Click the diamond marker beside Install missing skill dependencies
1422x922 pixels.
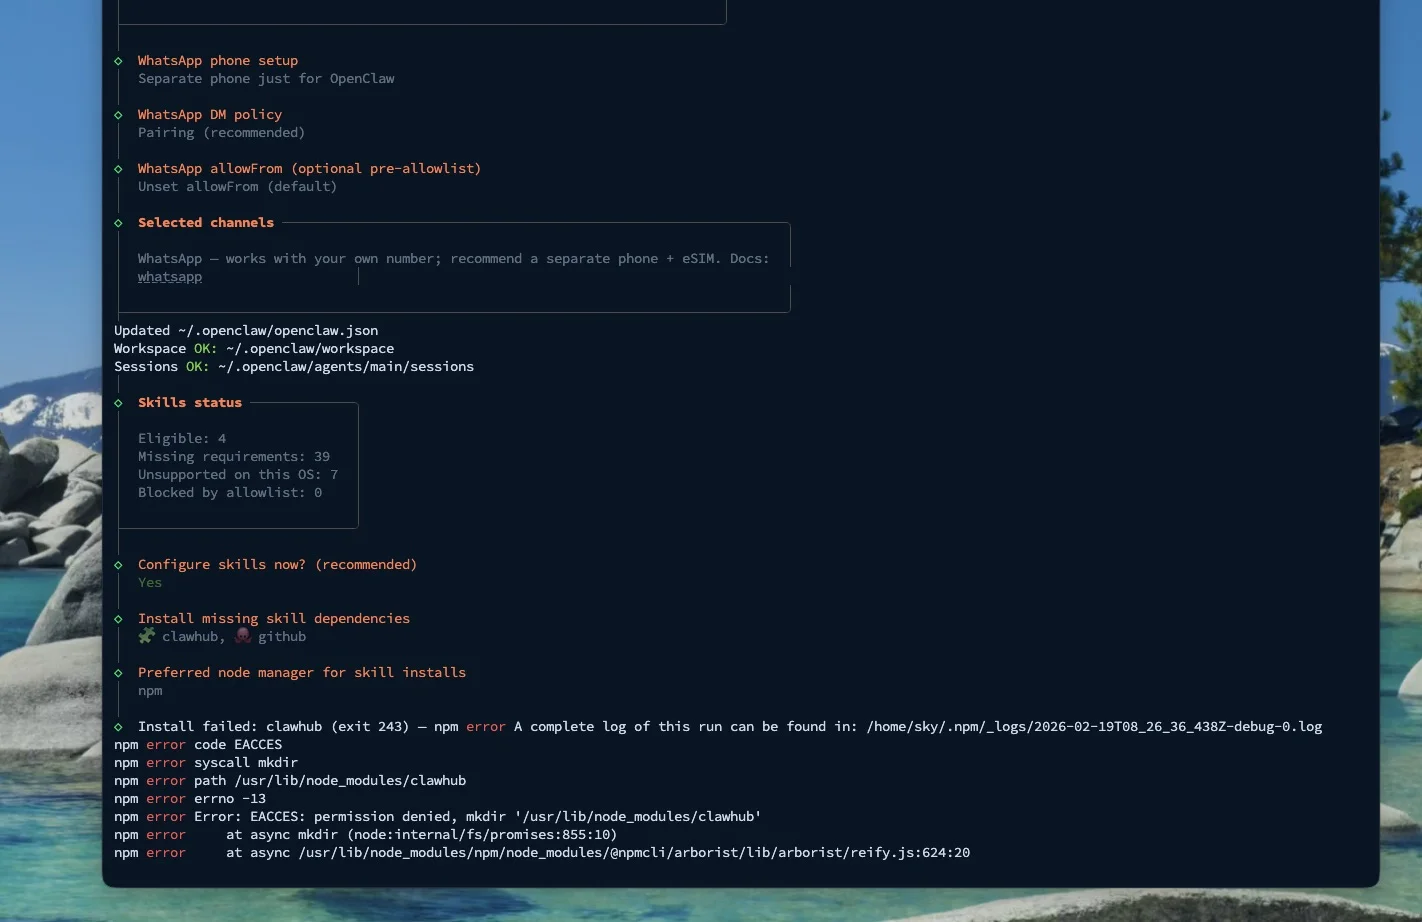click(118, 619)
